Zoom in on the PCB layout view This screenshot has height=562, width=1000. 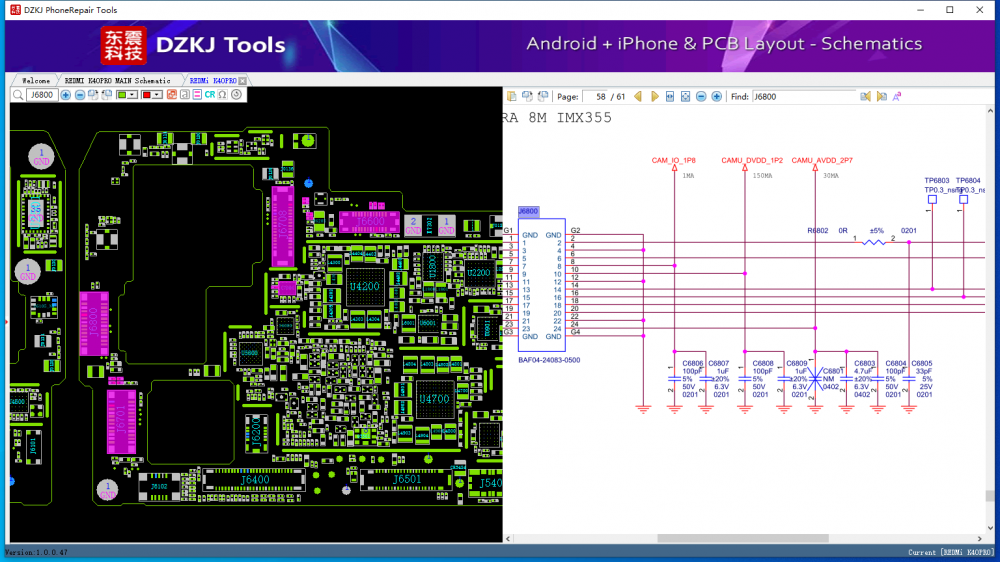click(x=66, y=95)
